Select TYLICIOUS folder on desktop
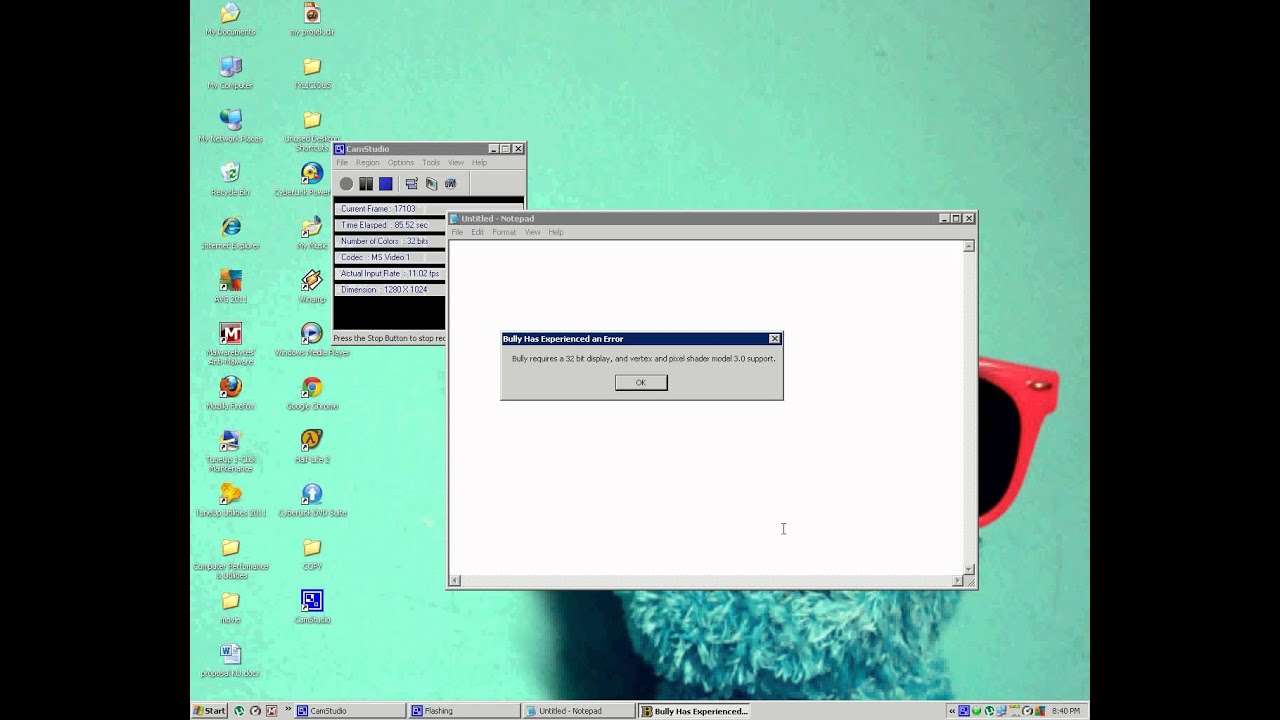The image size is (1280, 720). click(312, 73)
